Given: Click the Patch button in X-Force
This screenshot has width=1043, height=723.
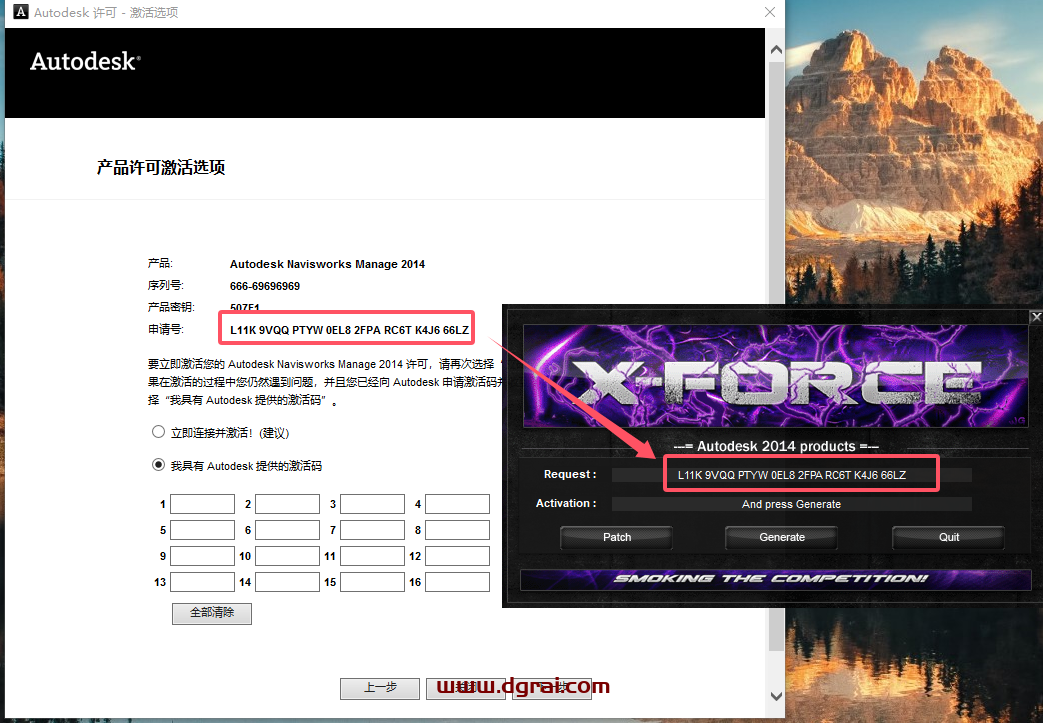Looking at the screenshot, I should (617, 537).
